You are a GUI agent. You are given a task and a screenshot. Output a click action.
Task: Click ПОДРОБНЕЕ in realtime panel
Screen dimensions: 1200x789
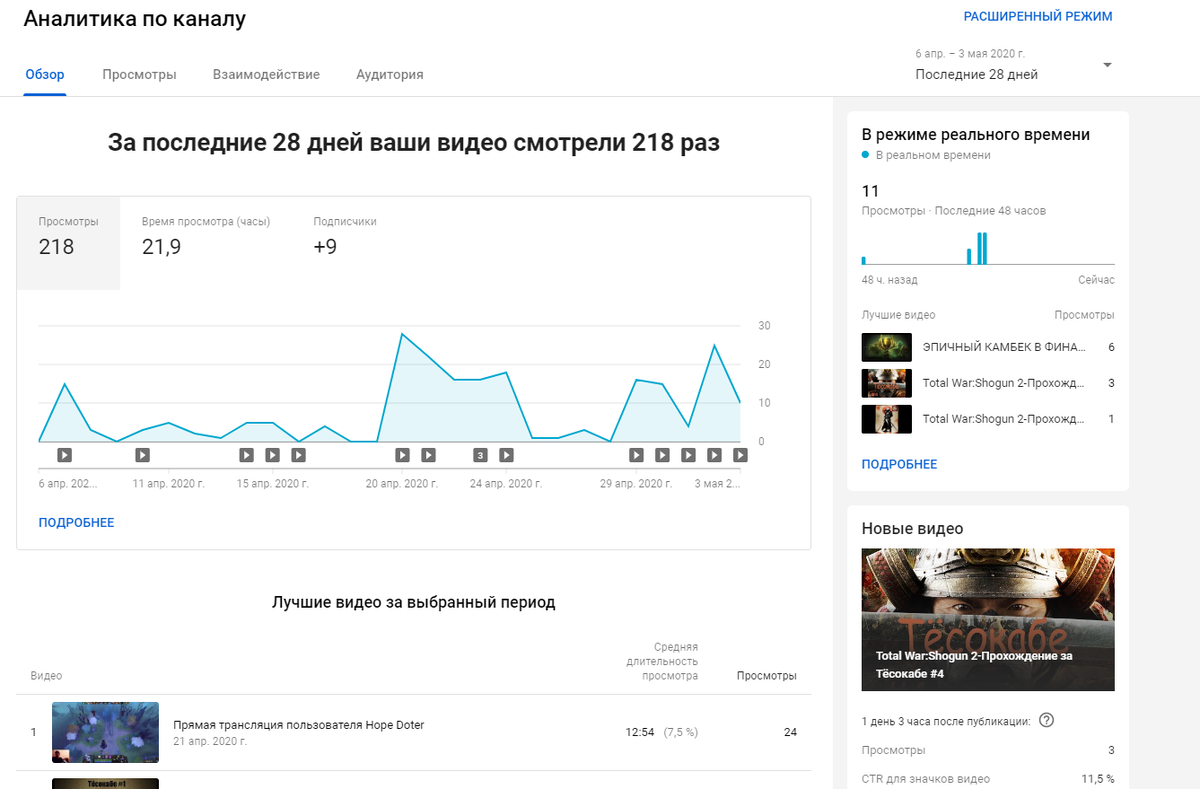[900, 465]
